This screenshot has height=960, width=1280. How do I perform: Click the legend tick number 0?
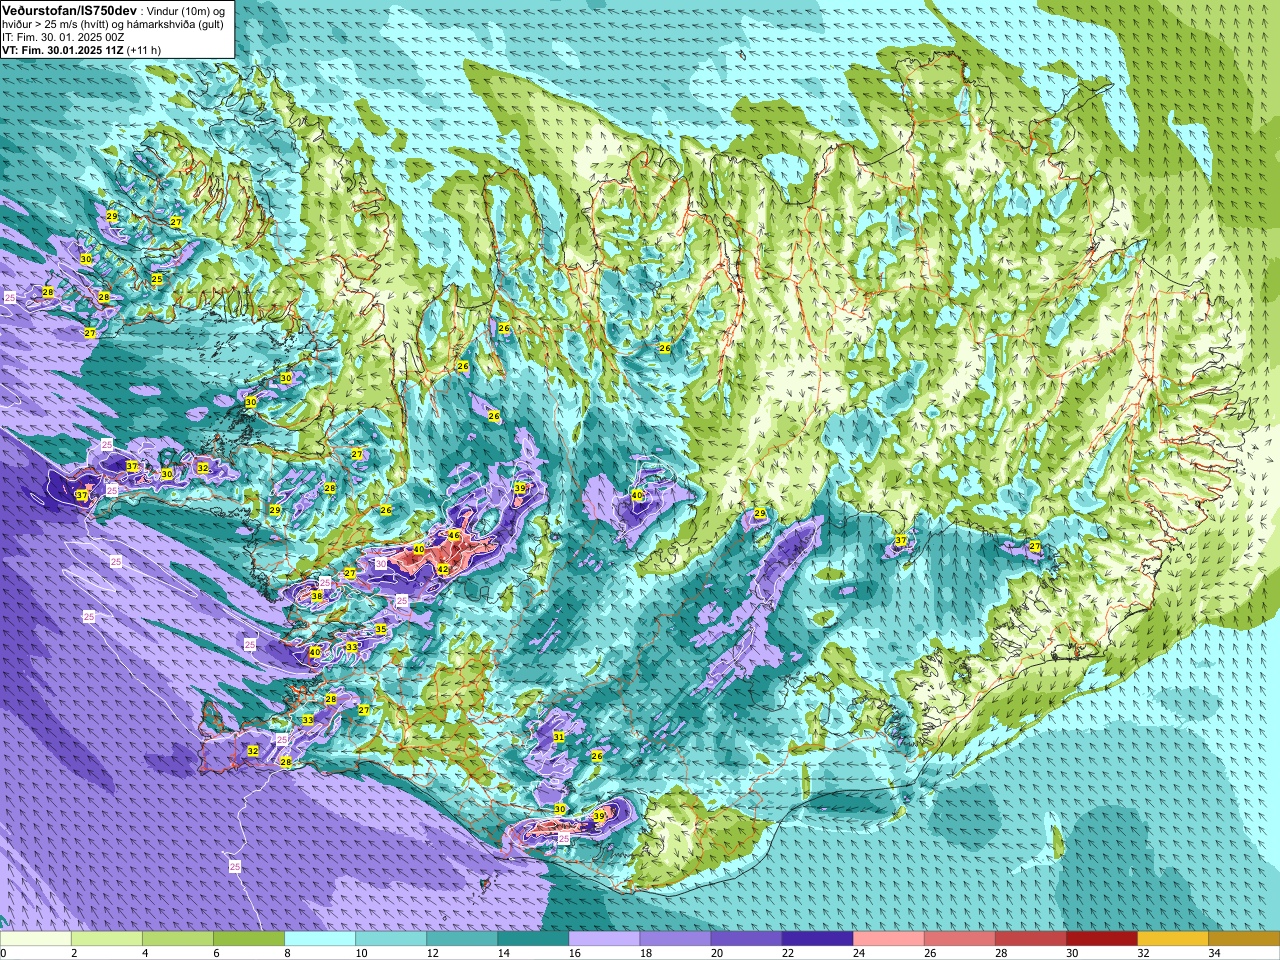coord(4,953)
